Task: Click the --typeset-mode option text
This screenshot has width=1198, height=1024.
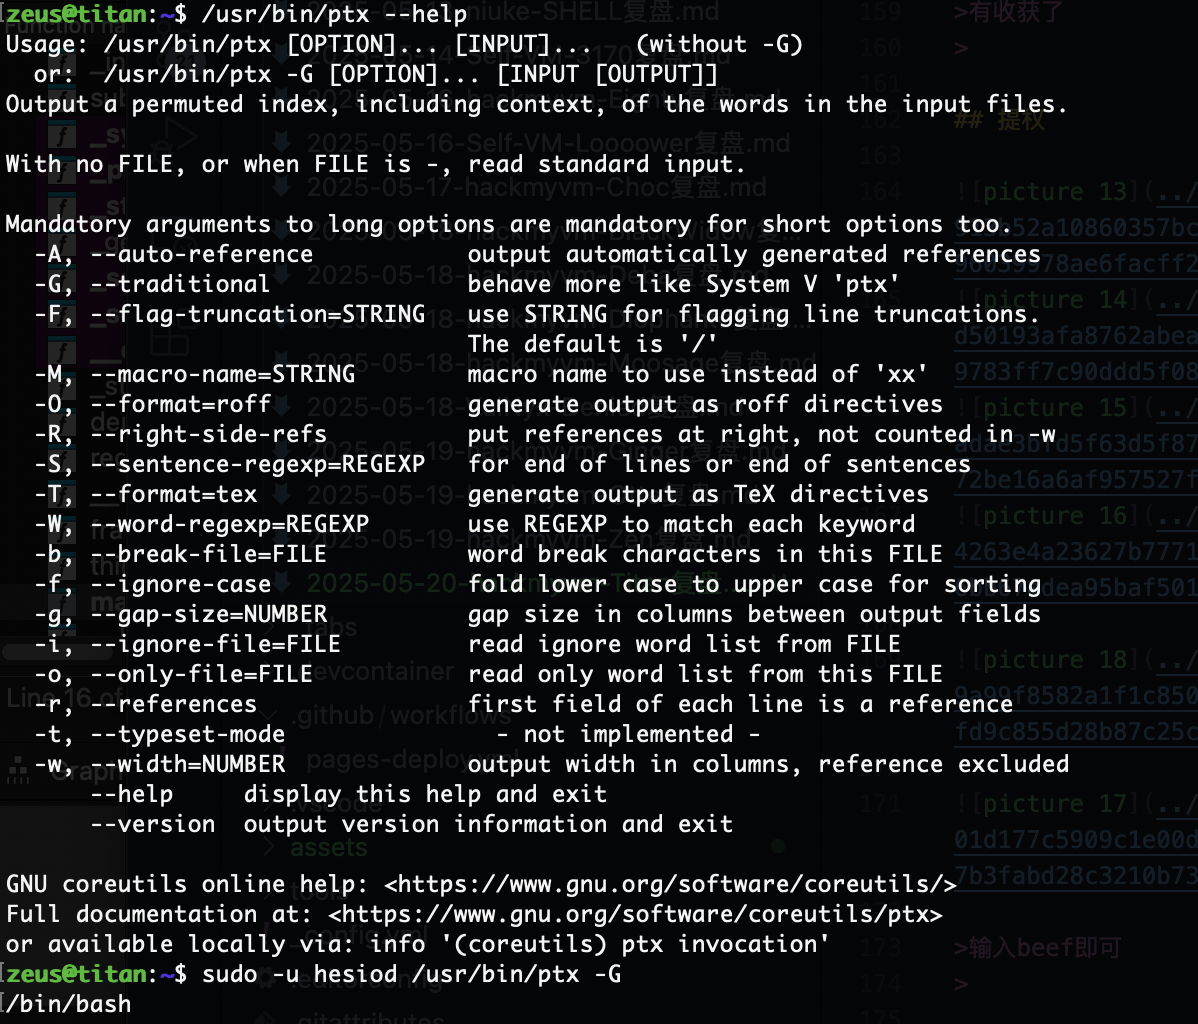Action: (187, 734)
